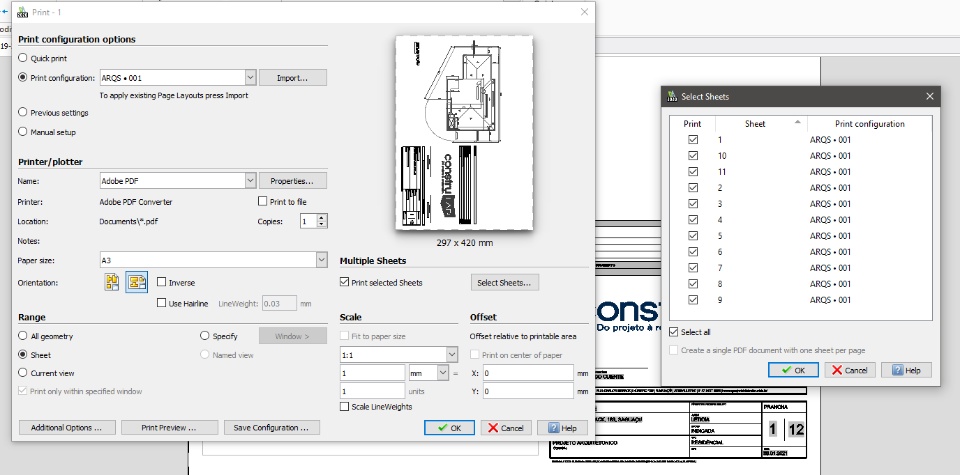Uncheck print box for sheet 3
Screen dimensions: 960x475
pos(692,204)
